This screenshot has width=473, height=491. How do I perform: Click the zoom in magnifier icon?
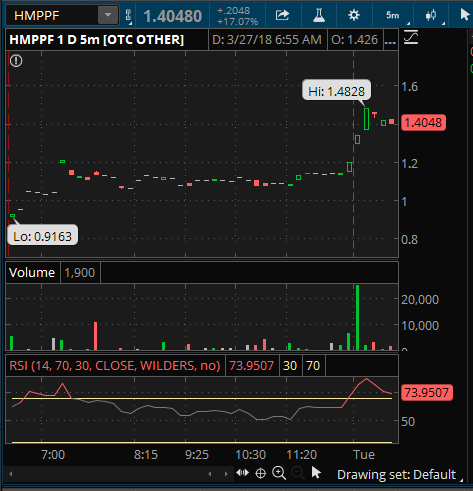(279, 473)
